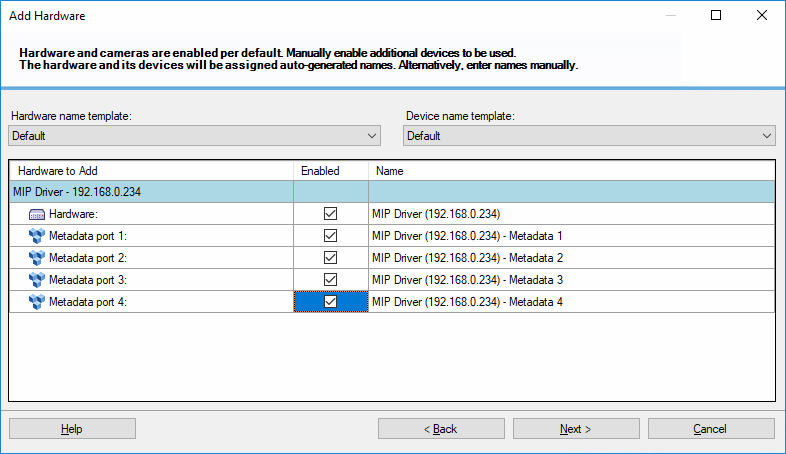Edit the Metadata 4 name field
786x454 pixels.
[571, 302]
